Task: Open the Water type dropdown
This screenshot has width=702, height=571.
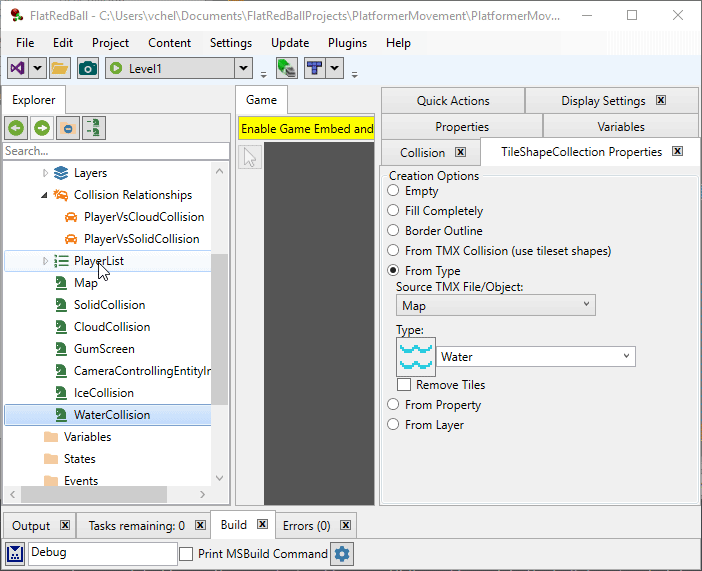Action: tap(536, 356)
